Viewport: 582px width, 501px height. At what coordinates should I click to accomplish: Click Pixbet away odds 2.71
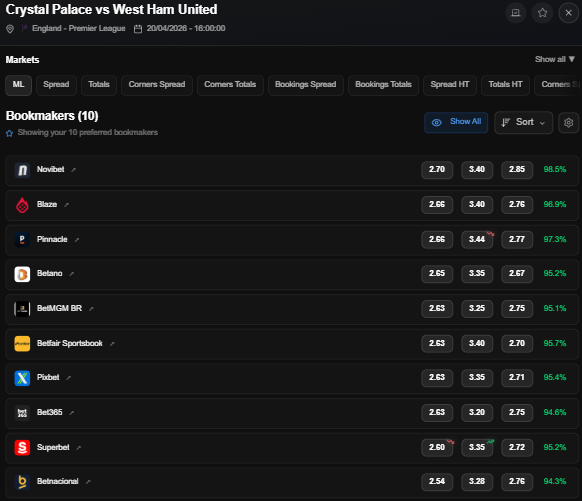click(517, 377)
